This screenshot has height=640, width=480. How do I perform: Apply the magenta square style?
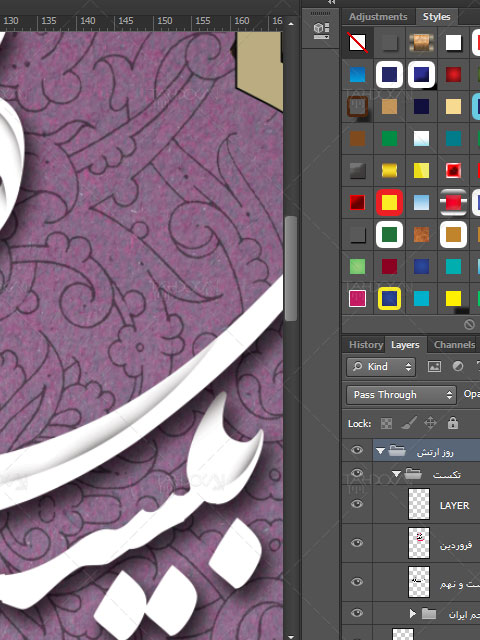tap(357, 298)
